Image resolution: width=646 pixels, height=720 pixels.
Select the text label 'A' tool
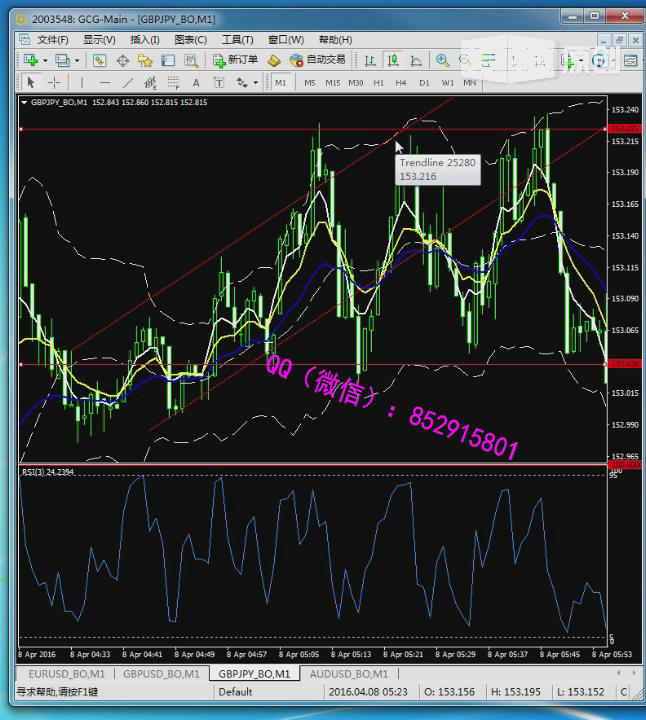(x=195, y=82)
